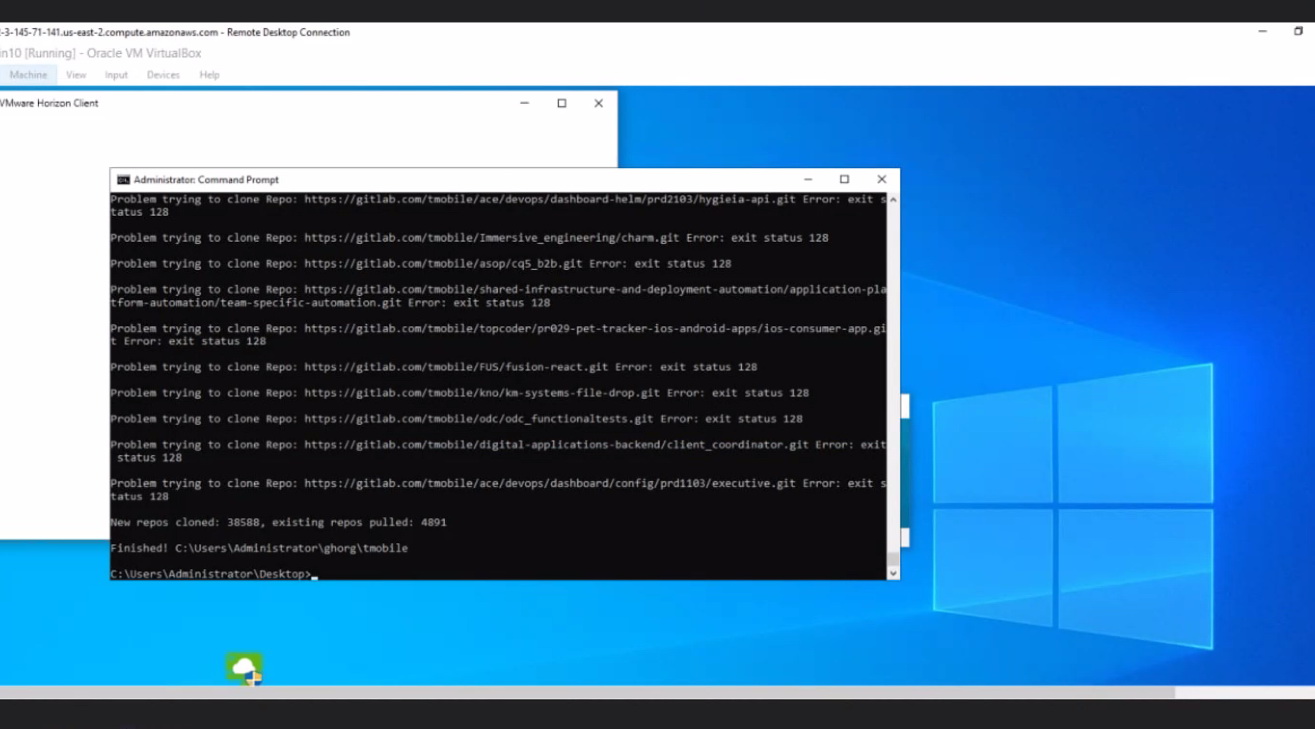
Task: Minimize the Administrator Command Prompt window
Action: point(807,180)
